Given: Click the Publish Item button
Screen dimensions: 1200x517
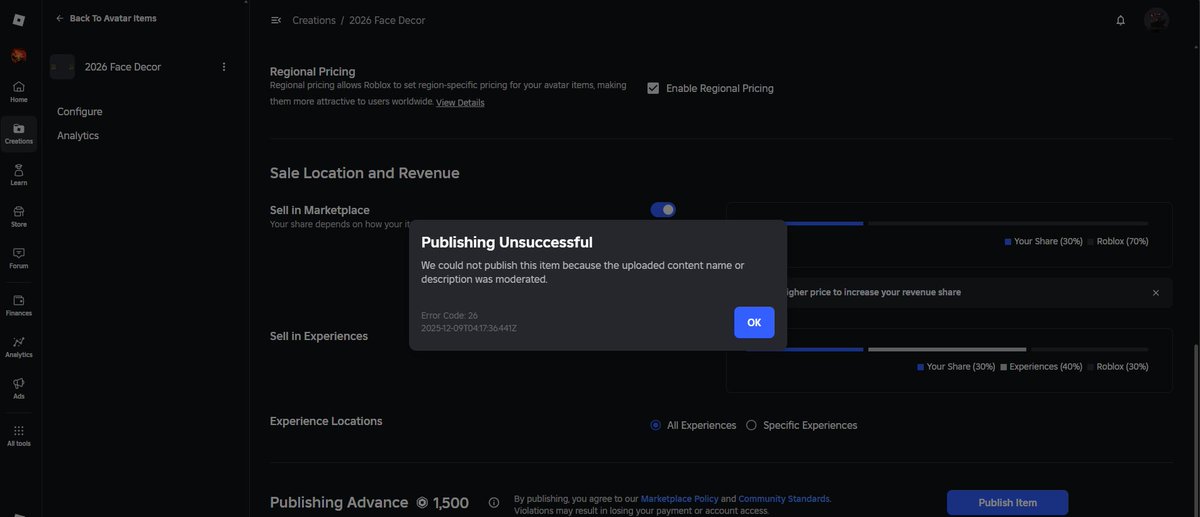Looking at the screenshot, I should point(1007,503).
